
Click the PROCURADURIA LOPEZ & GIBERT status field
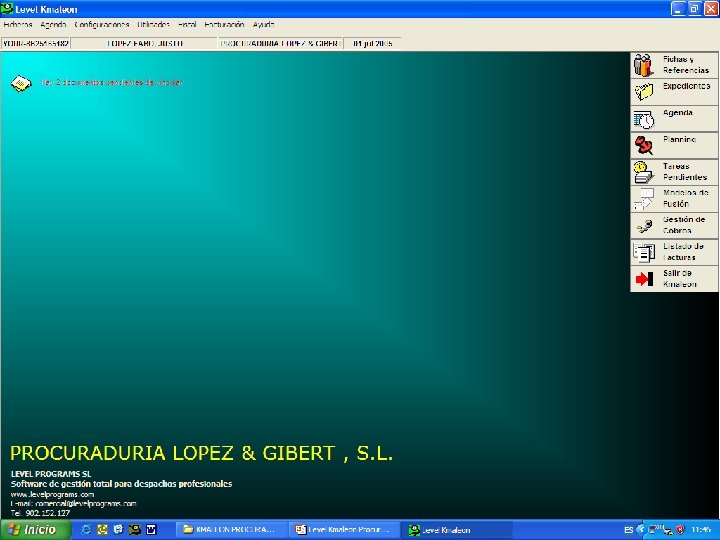tap(280, 44)
